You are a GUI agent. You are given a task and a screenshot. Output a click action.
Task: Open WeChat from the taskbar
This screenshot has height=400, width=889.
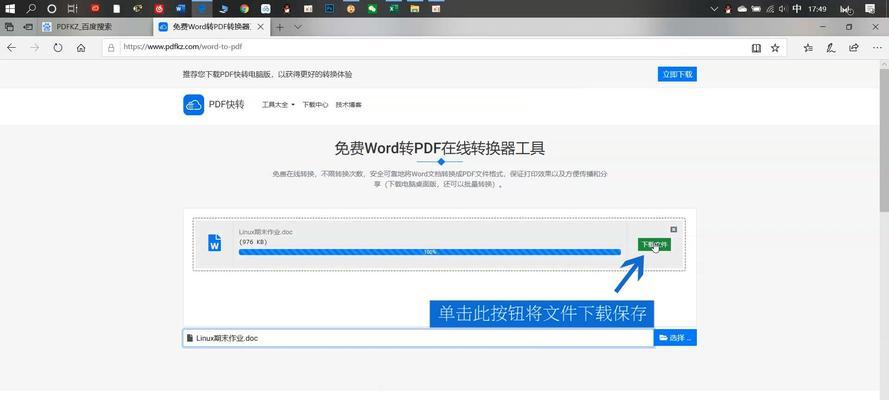[x=372, y=8]
